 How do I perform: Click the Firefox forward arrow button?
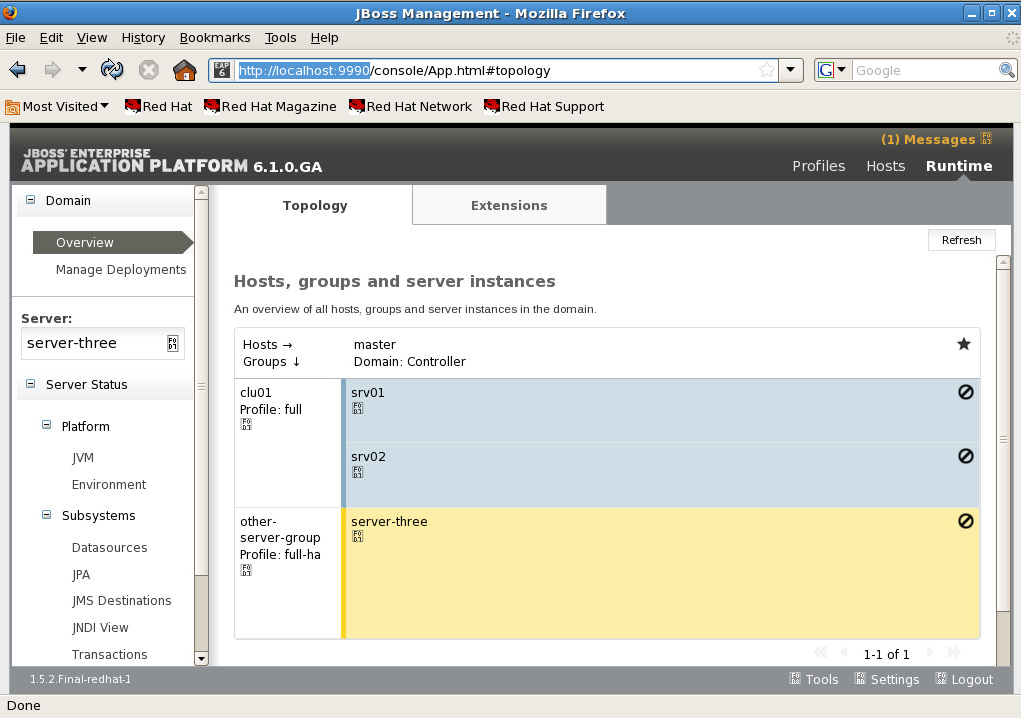point(52,70)
